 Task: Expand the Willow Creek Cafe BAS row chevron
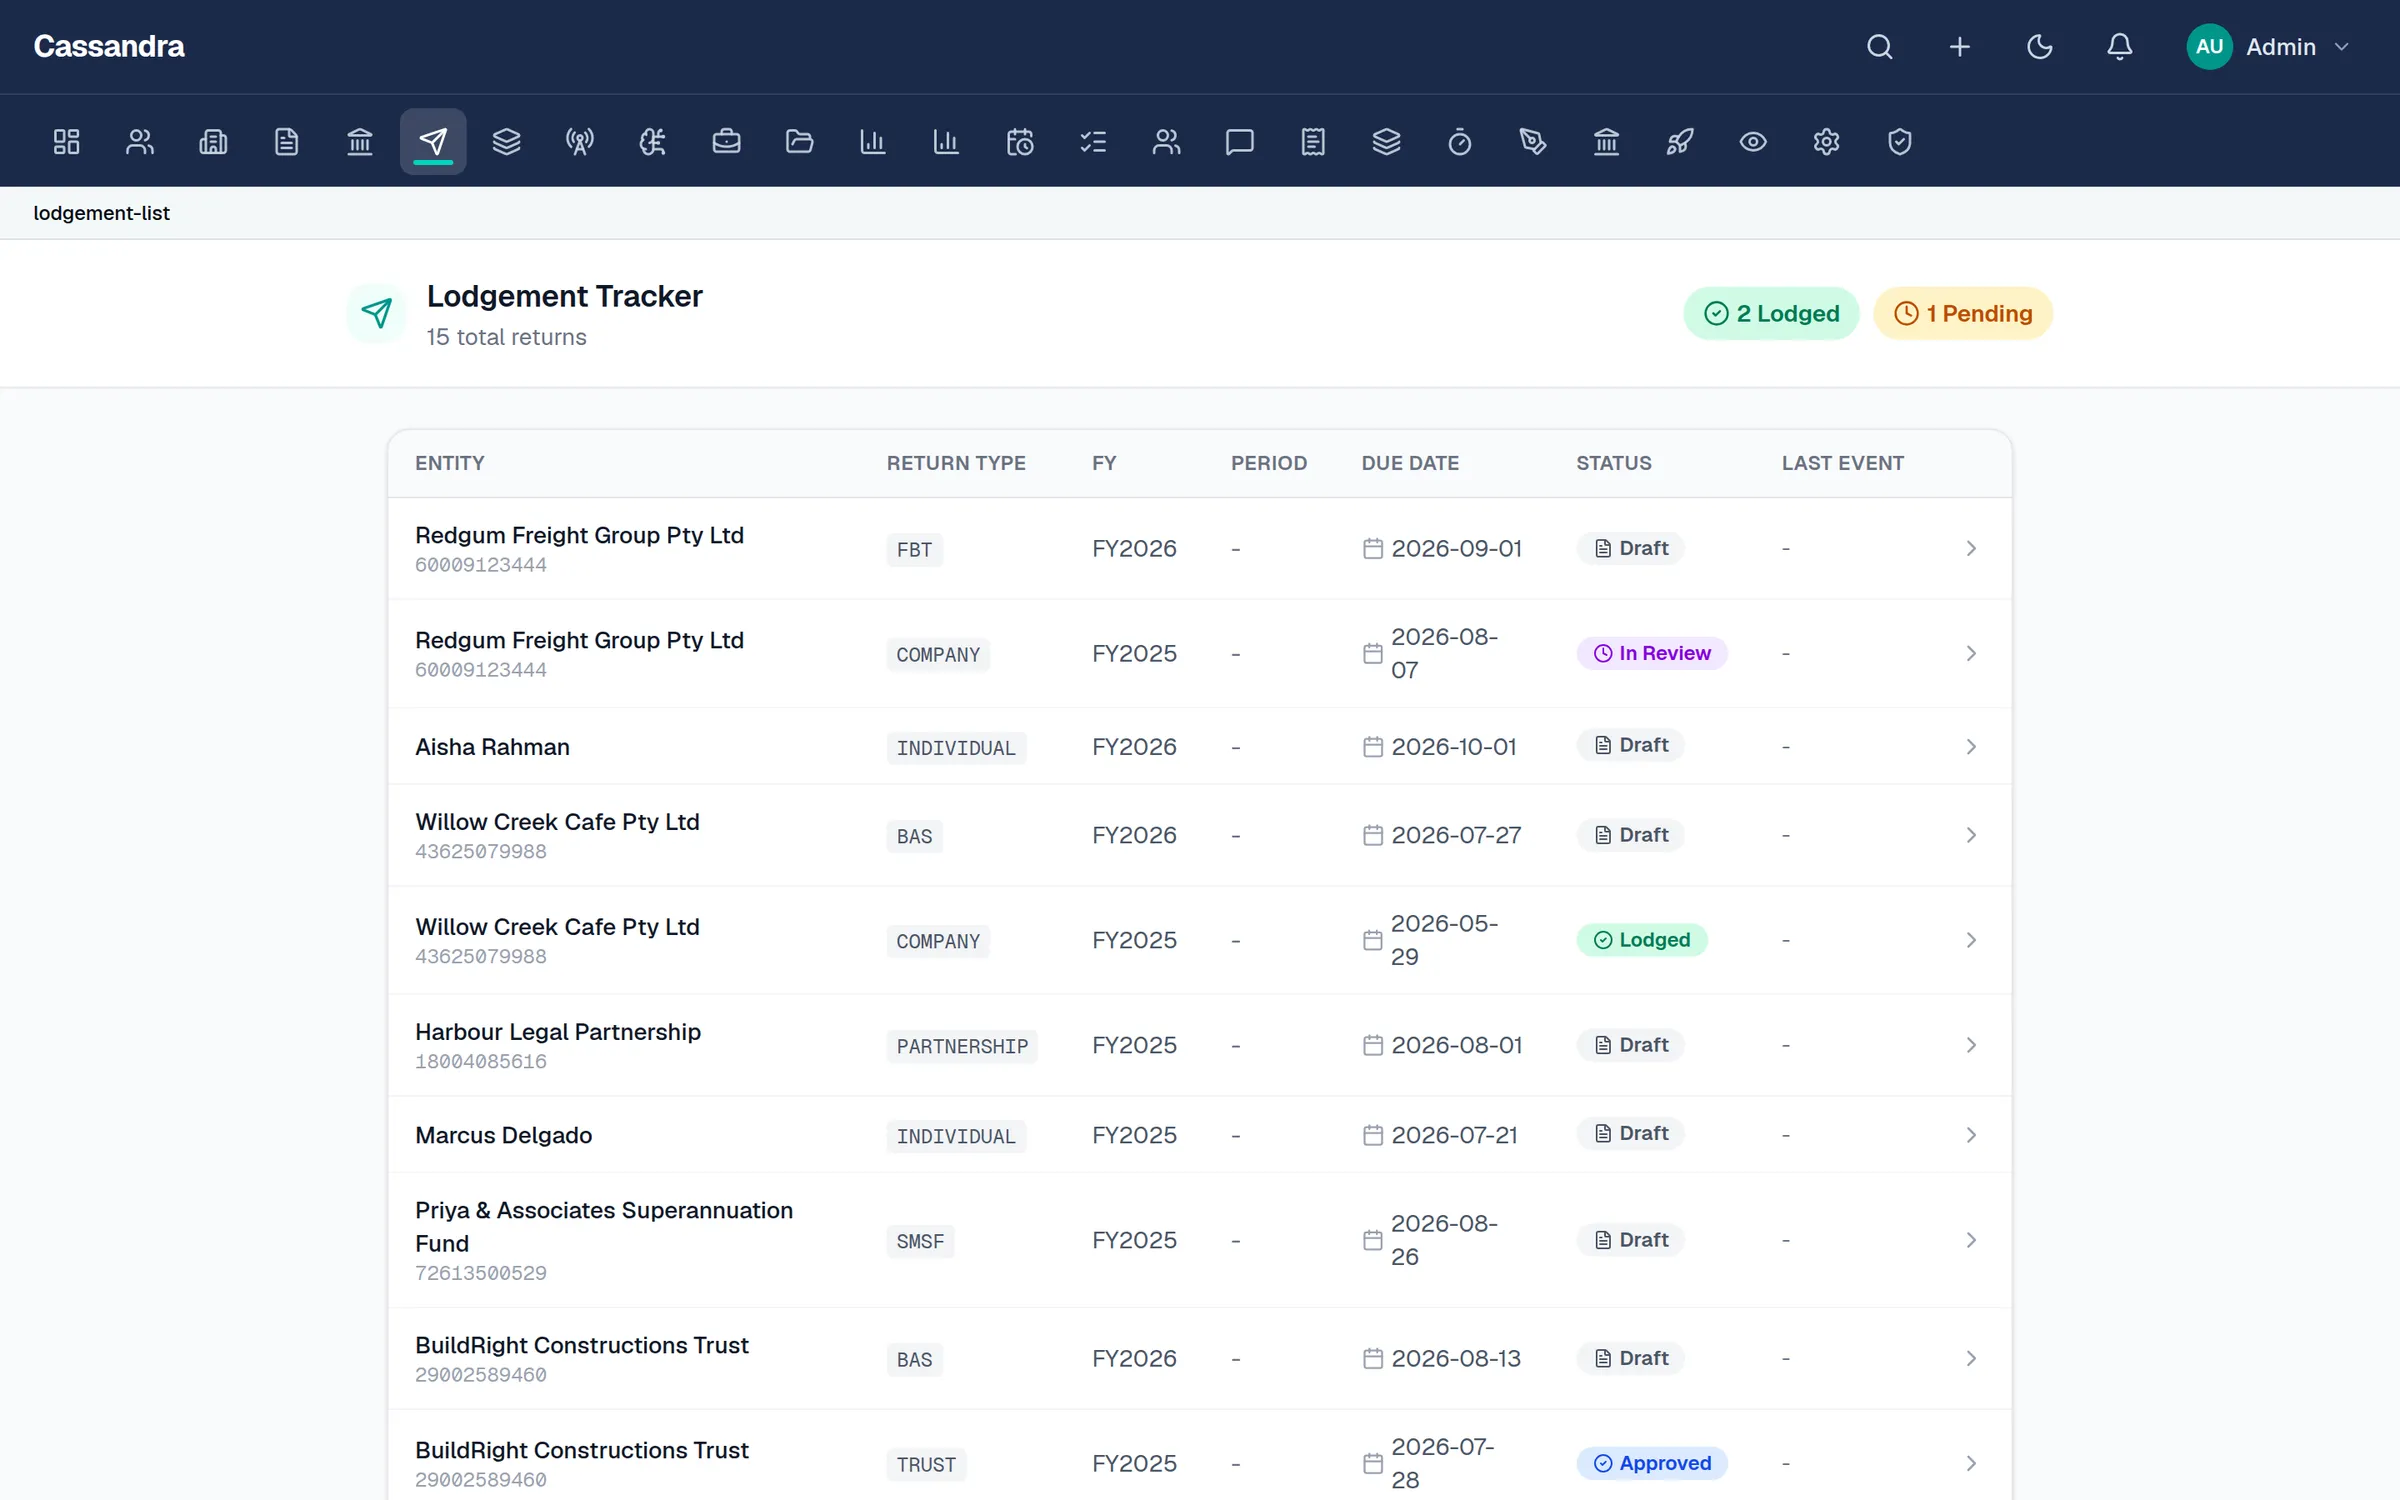1971,835
